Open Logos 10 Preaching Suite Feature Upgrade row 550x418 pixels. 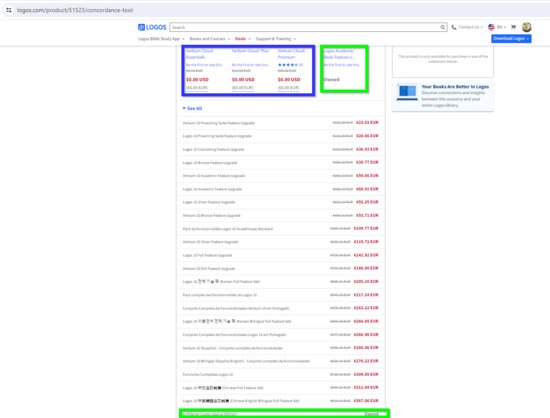[x=281, y=136]
